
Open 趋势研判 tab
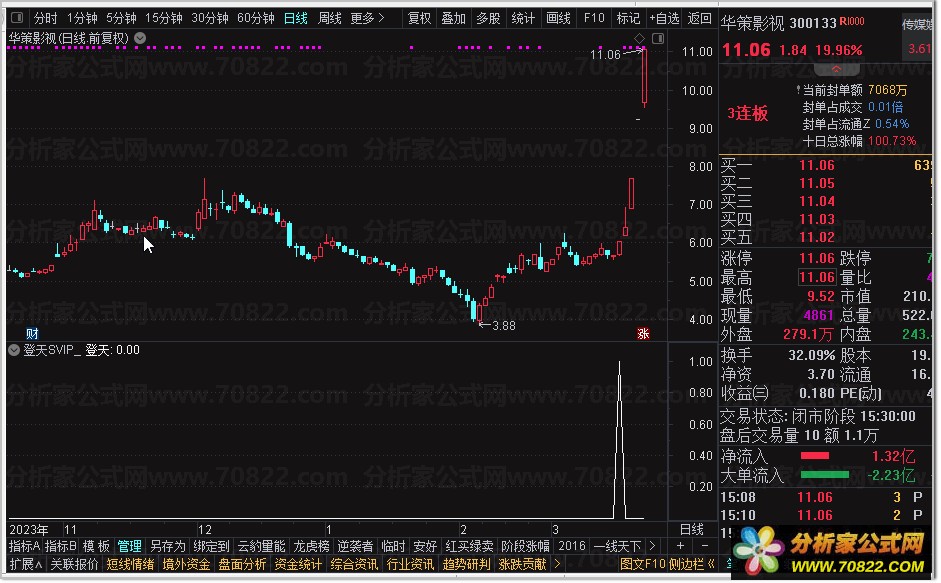(466, 564)
